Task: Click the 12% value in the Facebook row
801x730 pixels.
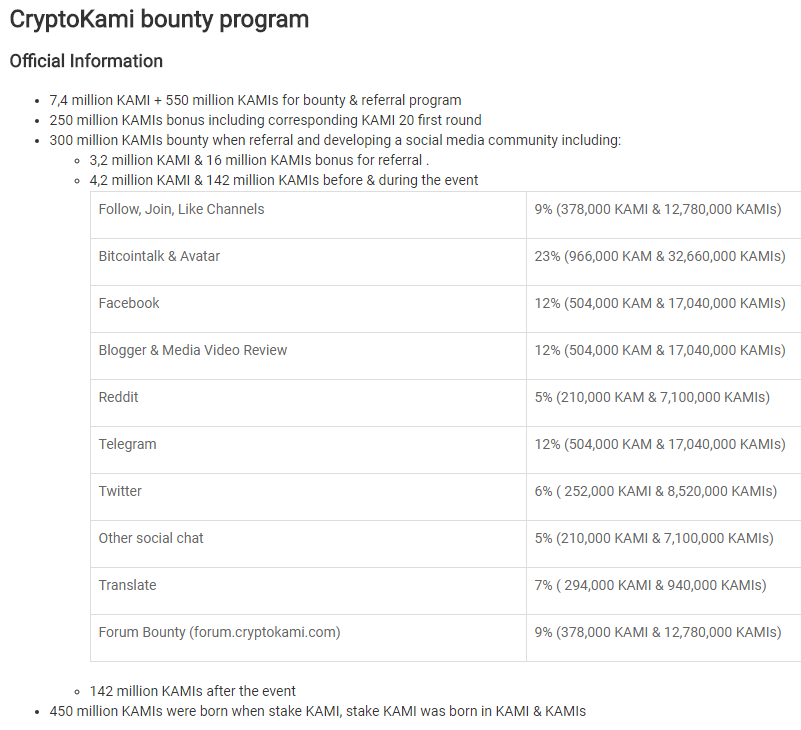Action: (664, 309)
